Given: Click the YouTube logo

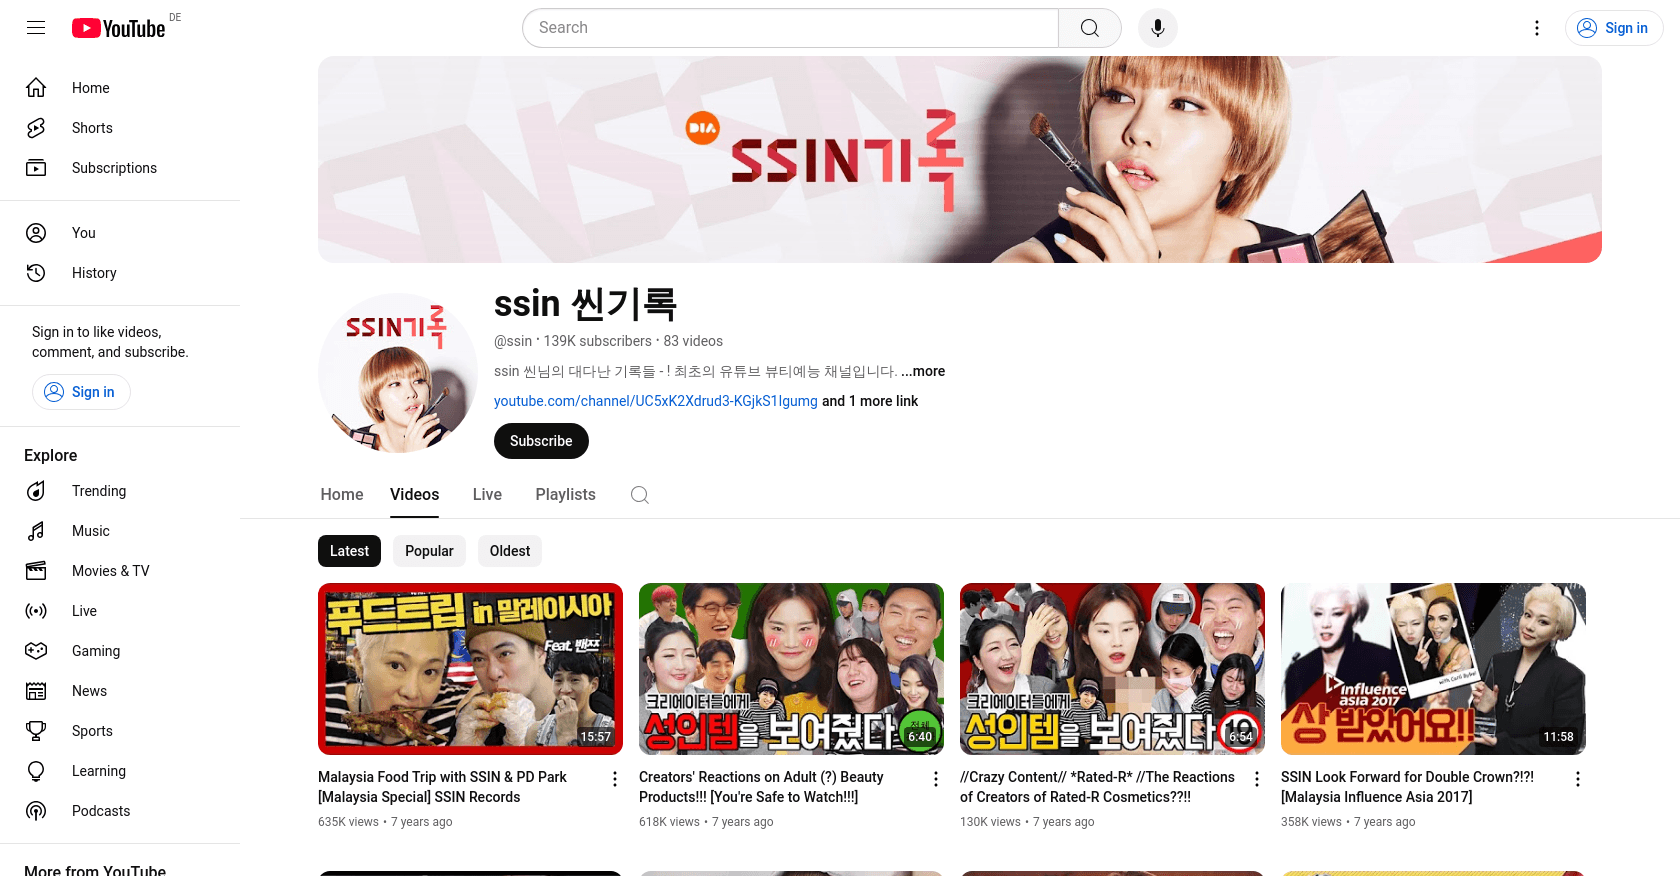Looking at the screenshot, I should point(119,28).
